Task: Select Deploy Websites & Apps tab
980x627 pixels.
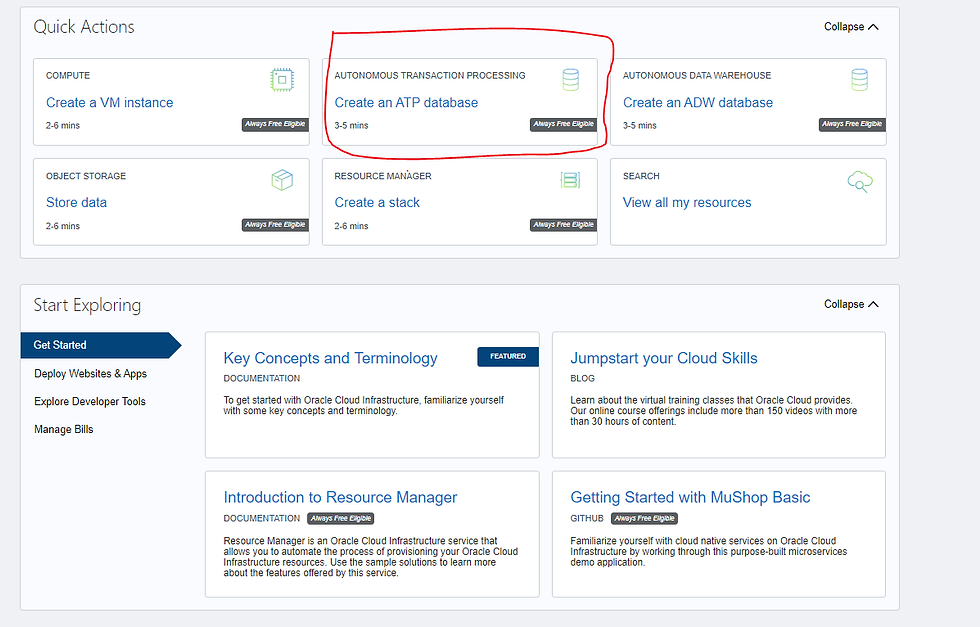Action: 91,374
